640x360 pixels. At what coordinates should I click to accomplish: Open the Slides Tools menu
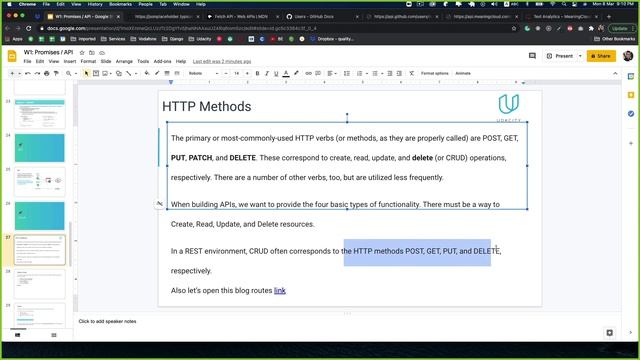point(143,62)
